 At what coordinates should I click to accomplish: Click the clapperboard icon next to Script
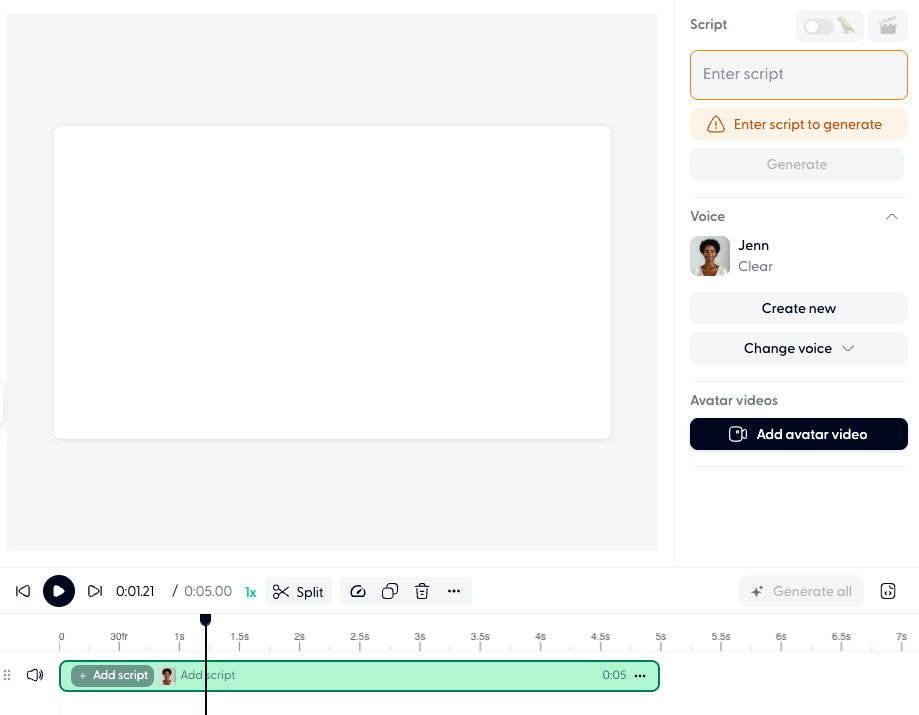tap(888, 25)
